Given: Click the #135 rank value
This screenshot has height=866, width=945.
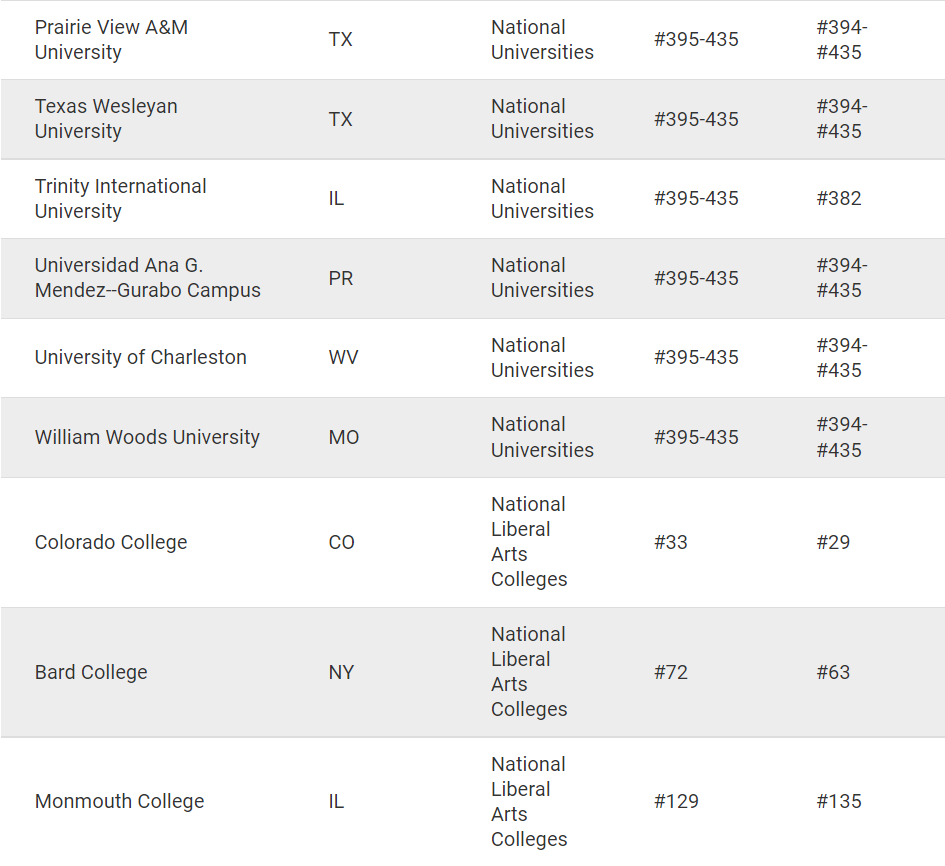Looking at the screenshot, I should [x=838, y=801].
